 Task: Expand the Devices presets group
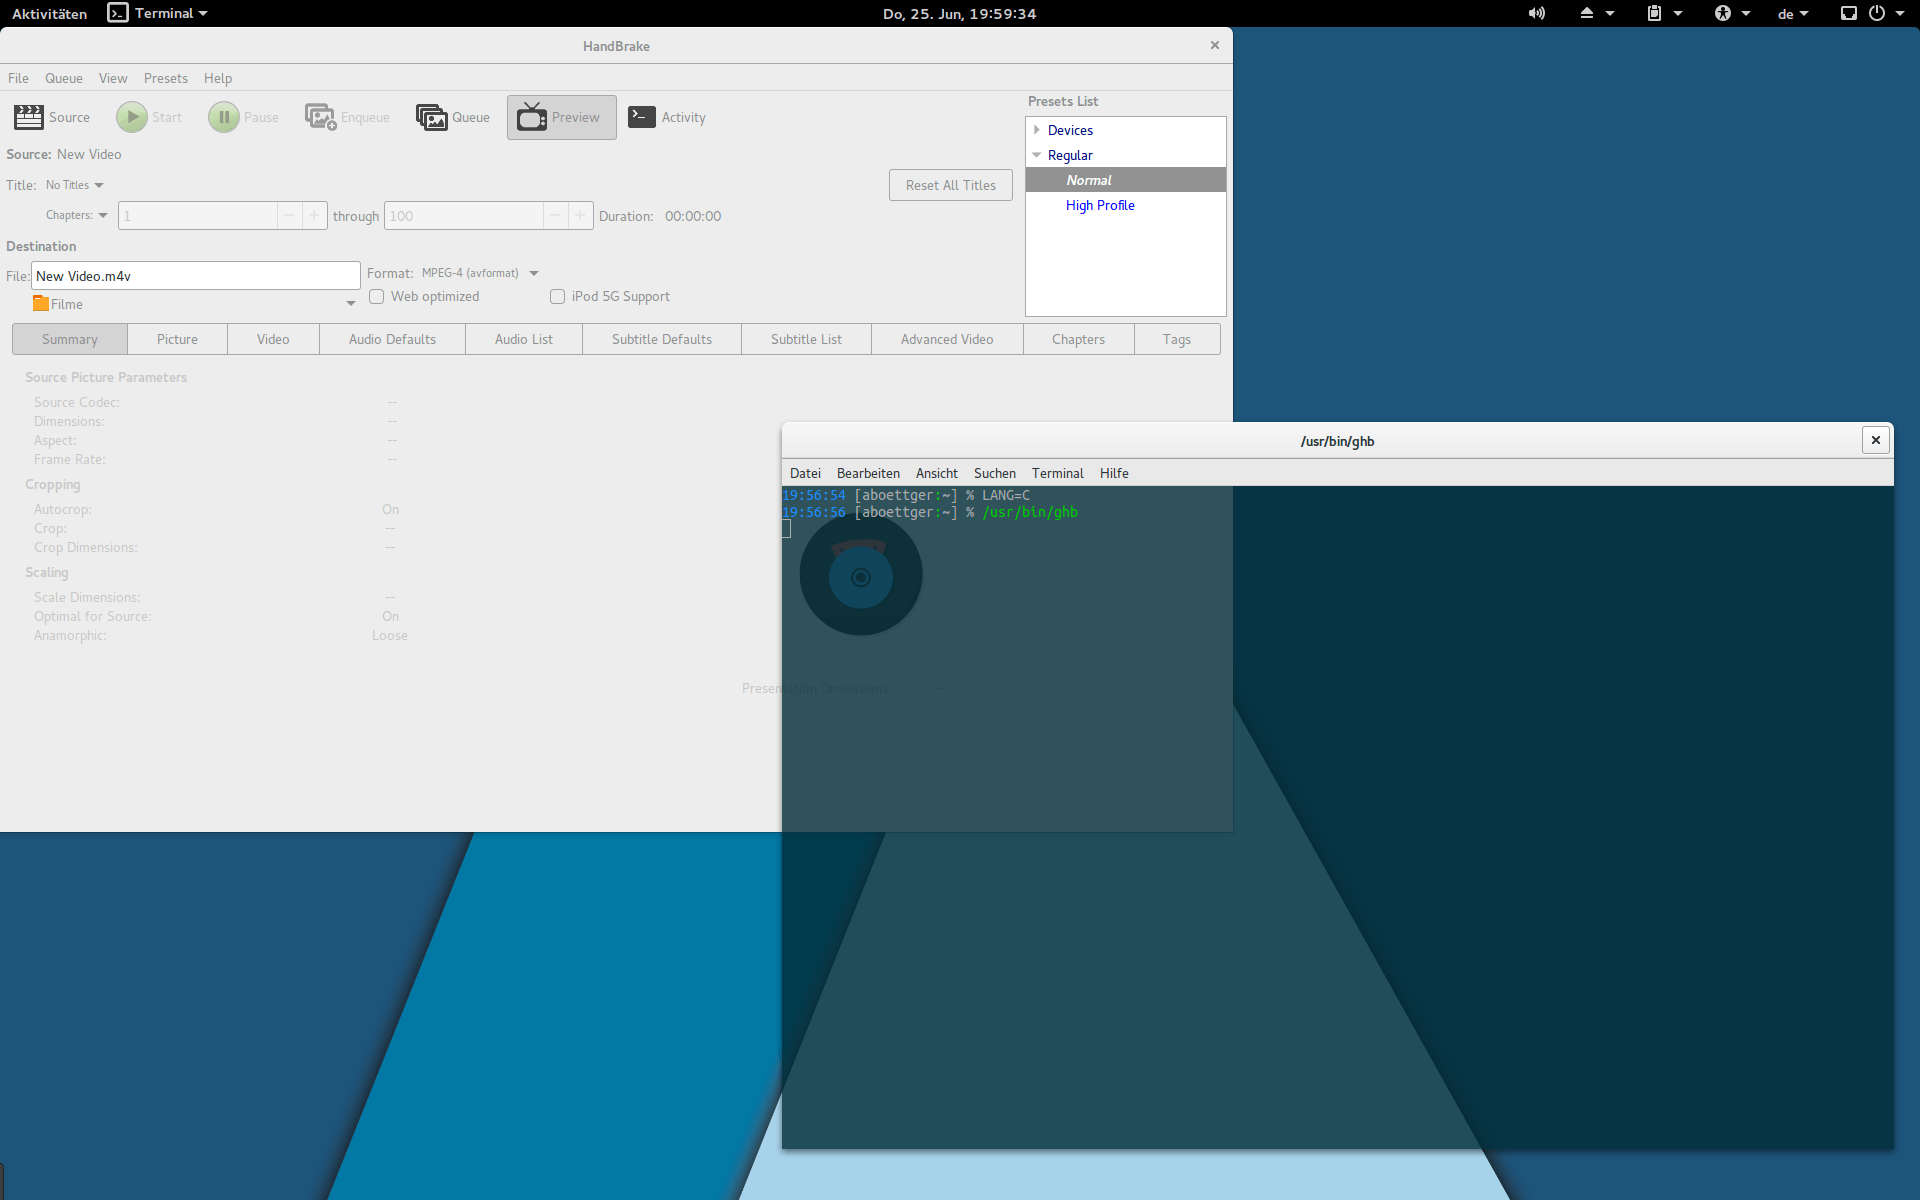click(1037, 130)
